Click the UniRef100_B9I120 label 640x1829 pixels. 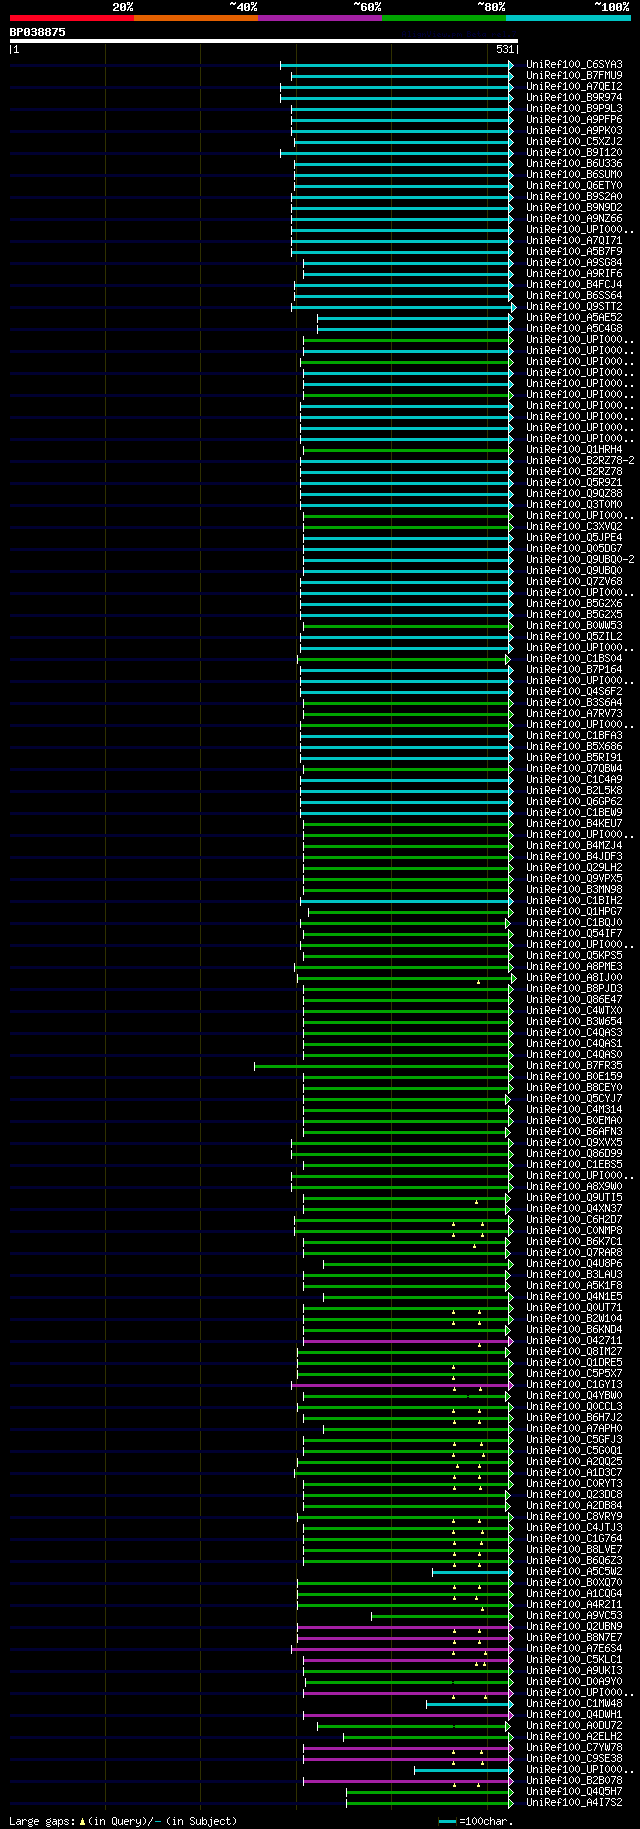click(x=574, y=153)
